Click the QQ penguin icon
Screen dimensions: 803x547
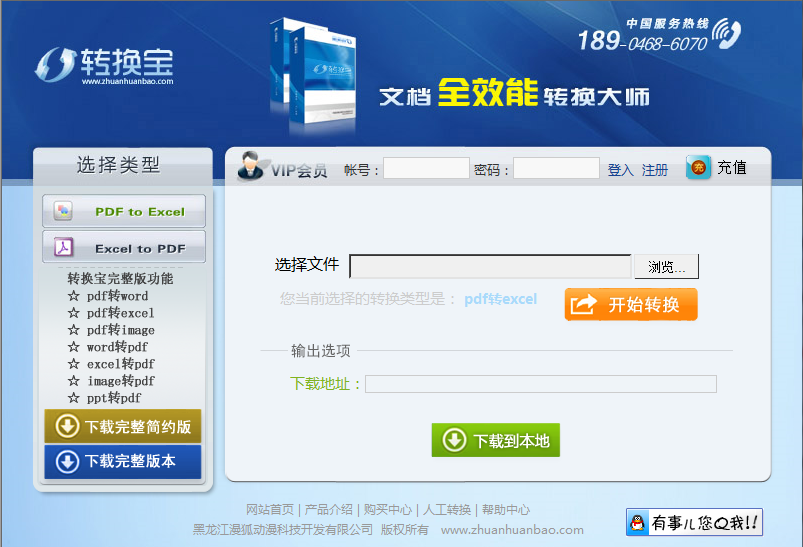point(637,522)
